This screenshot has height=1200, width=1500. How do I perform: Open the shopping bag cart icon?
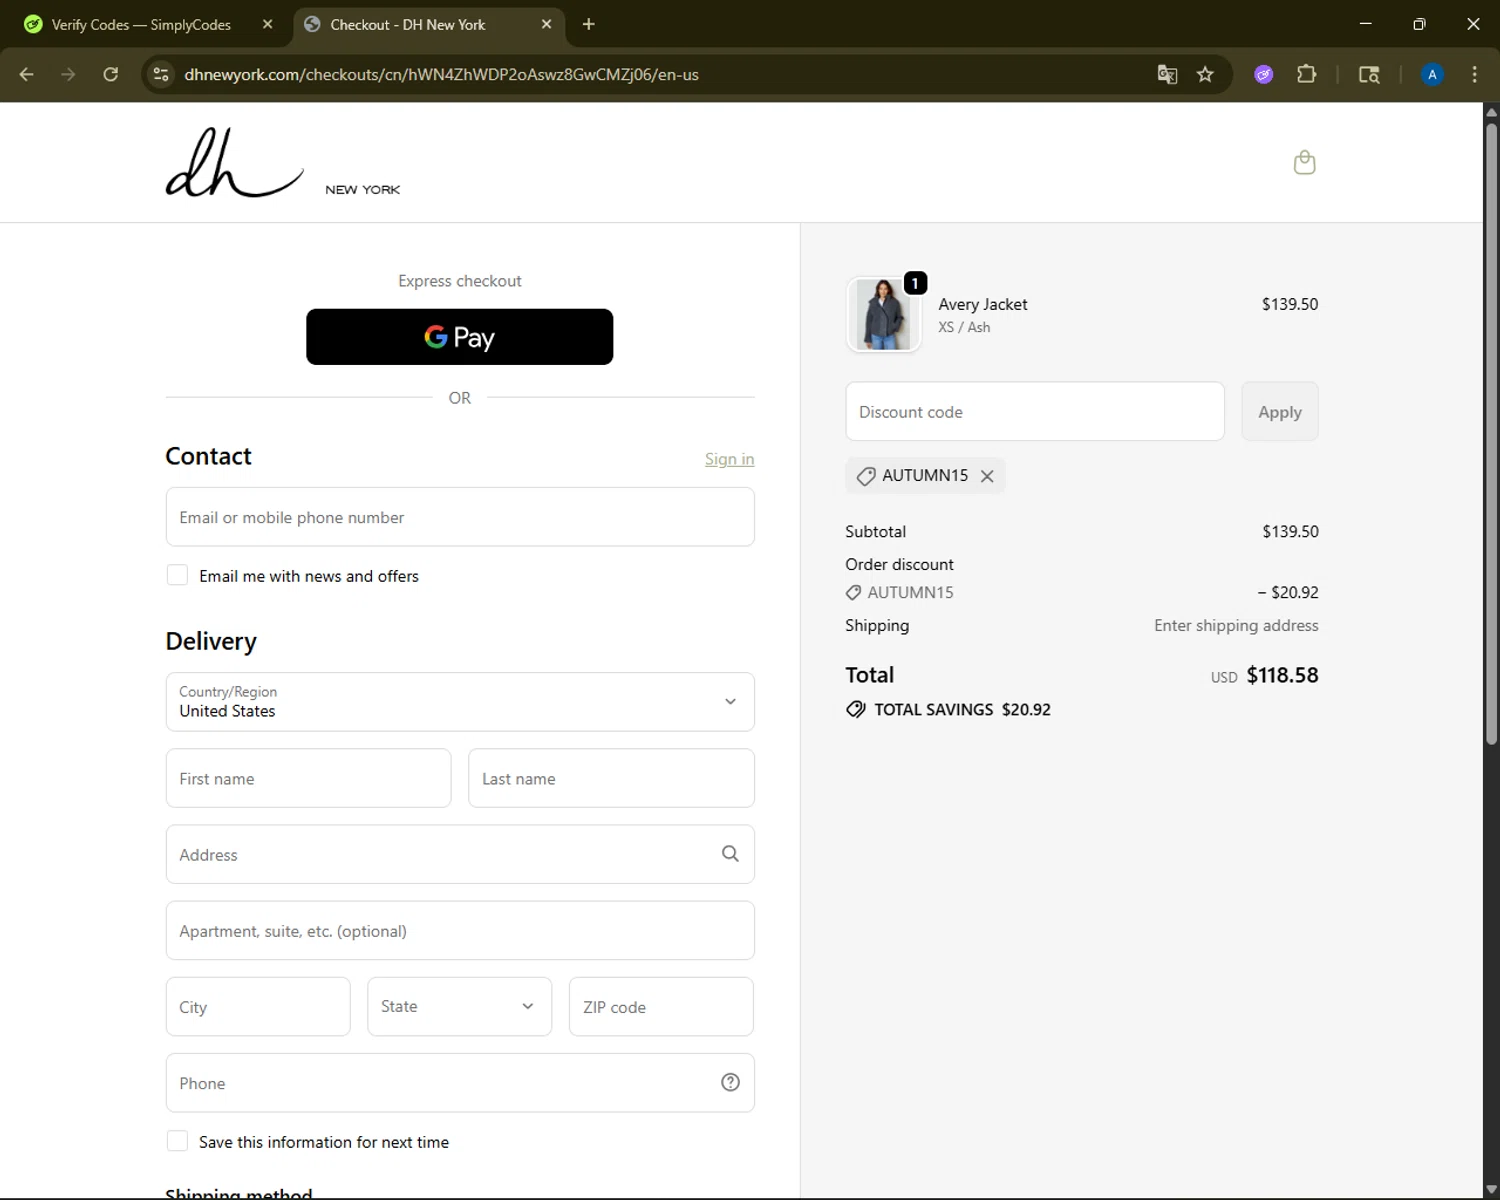tap(1304, 162)
